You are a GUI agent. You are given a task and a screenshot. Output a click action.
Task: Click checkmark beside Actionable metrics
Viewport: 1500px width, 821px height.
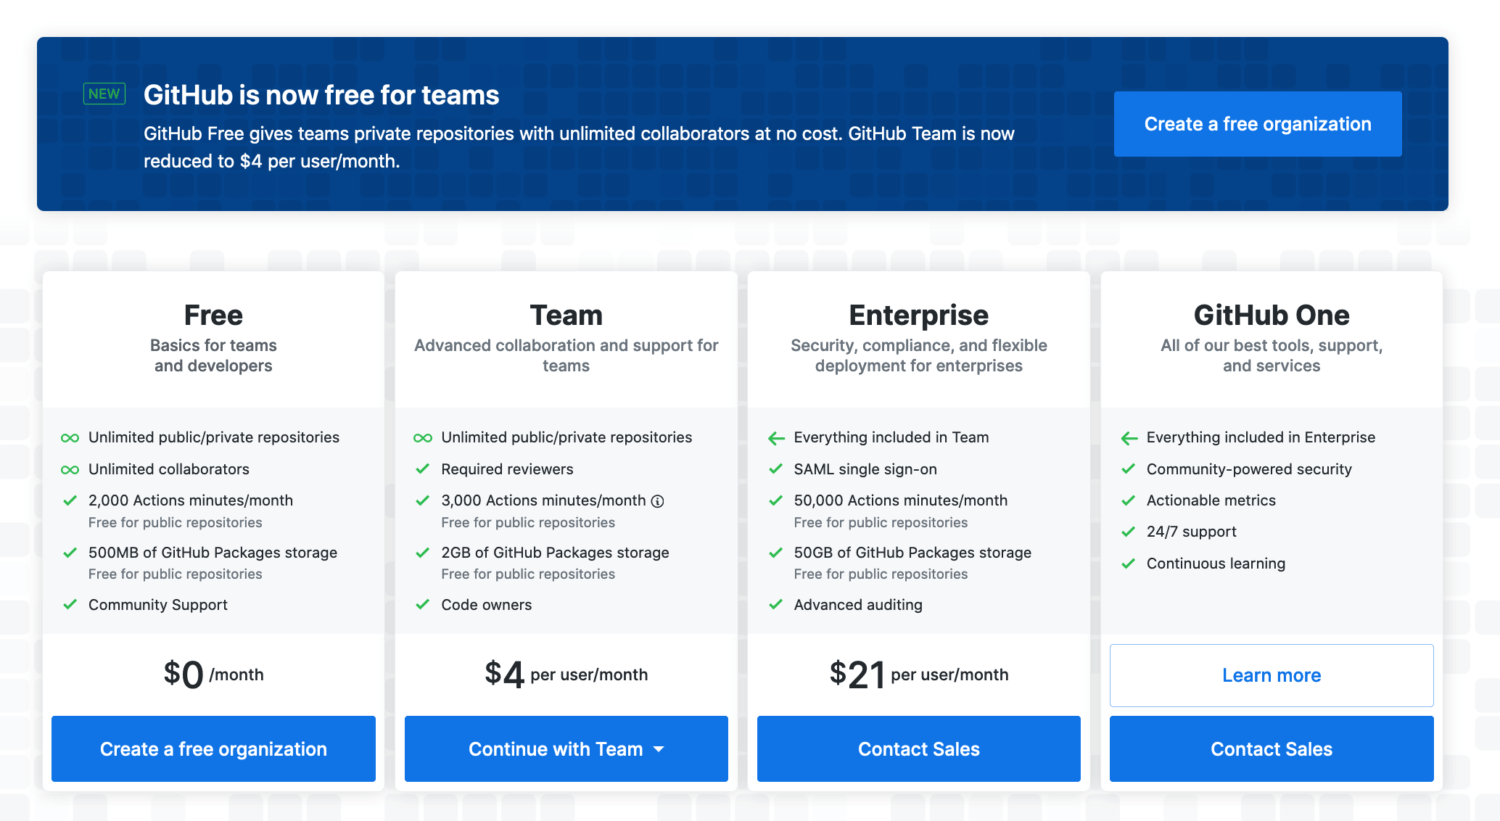pos(1129,500)
